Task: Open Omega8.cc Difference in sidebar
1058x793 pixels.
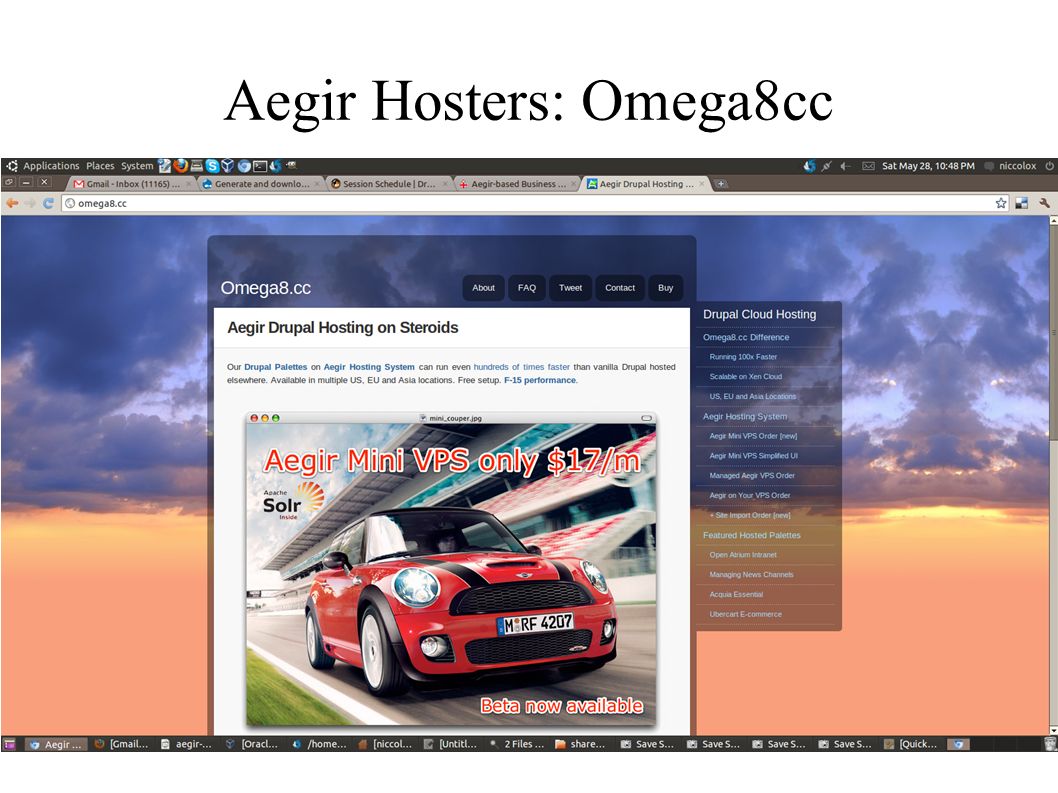Action: click(x=746, y=337)
